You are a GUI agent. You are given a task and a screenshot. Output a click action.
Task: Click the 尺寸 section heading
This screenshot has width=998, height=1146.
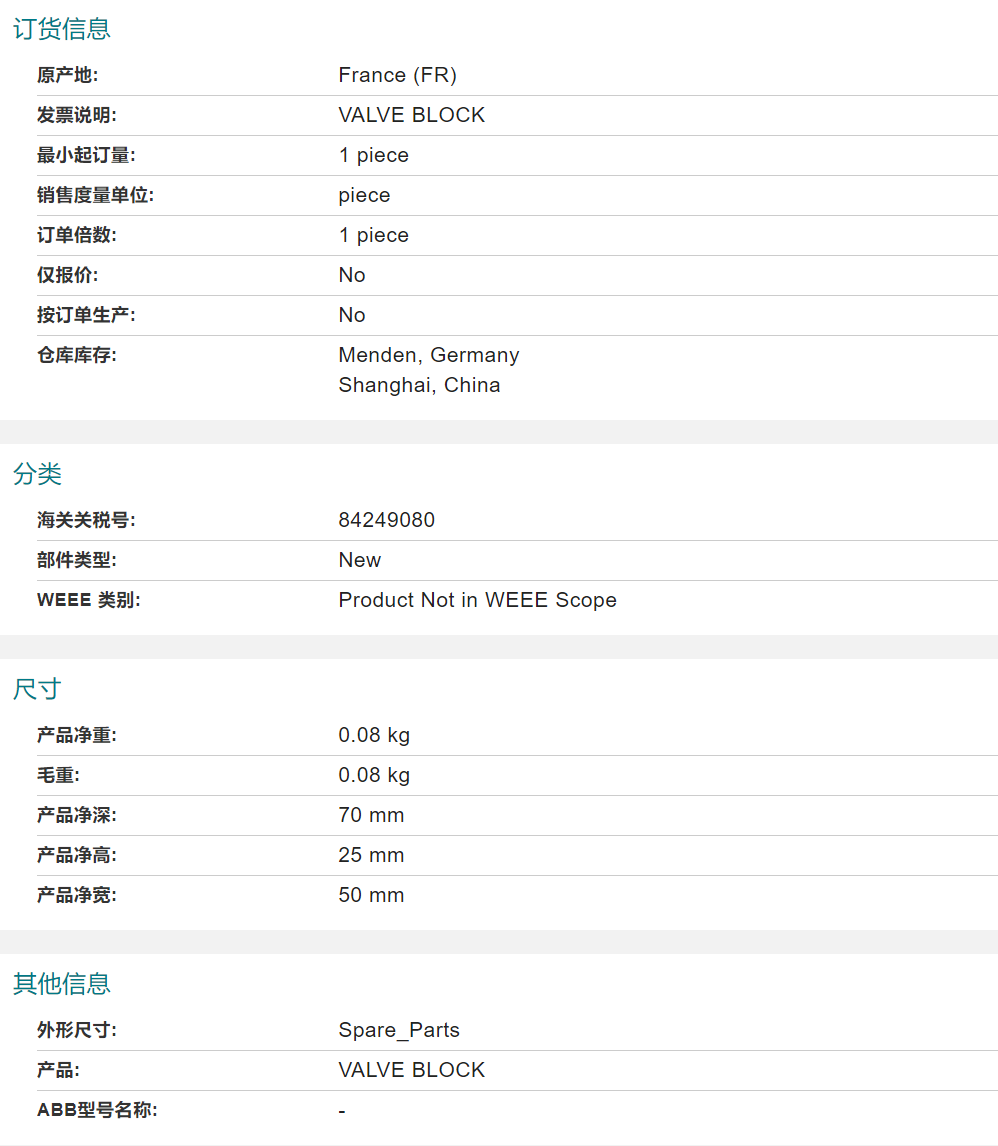pos(37,689)
